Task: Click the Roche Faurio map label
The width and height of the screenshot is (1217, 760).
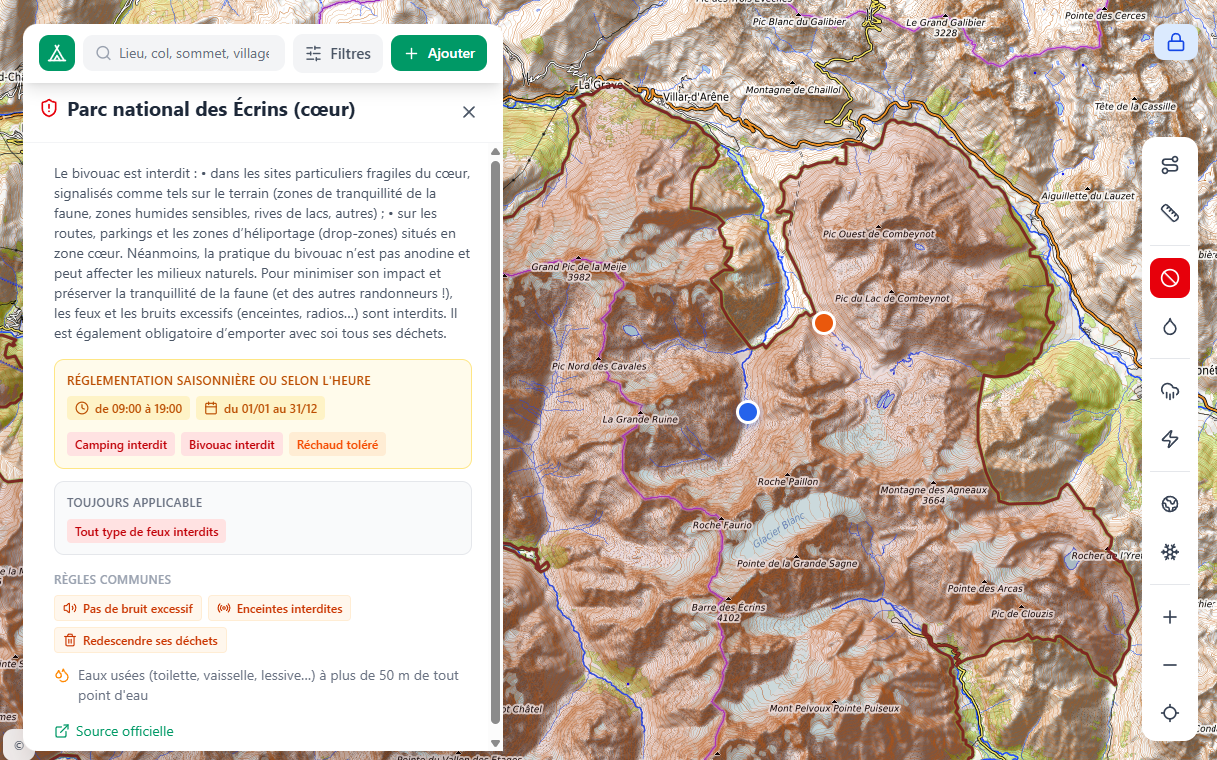Action: pyautogui.click(x=722, y=525)
